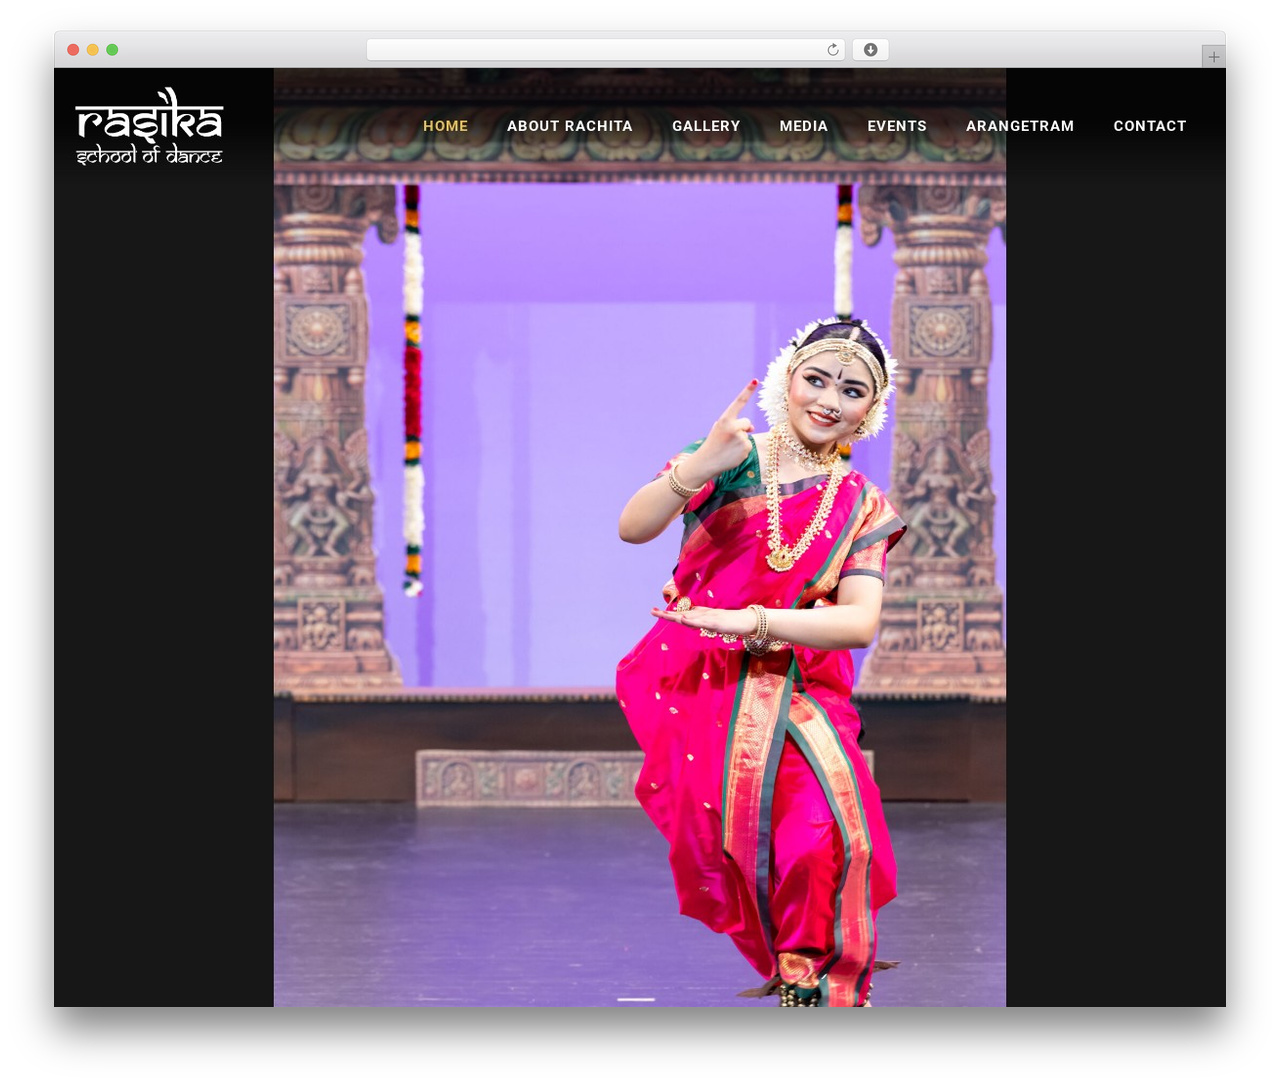Minimize the window with the yellow button

(92, 50)
